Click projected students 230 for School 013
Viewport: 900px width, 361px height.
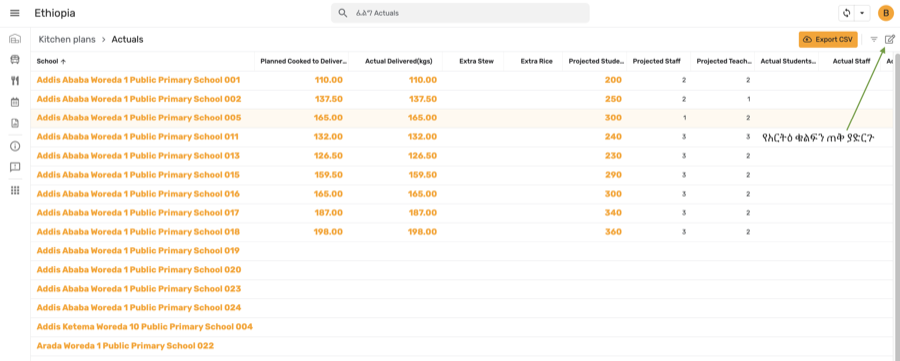coord(613,156)
